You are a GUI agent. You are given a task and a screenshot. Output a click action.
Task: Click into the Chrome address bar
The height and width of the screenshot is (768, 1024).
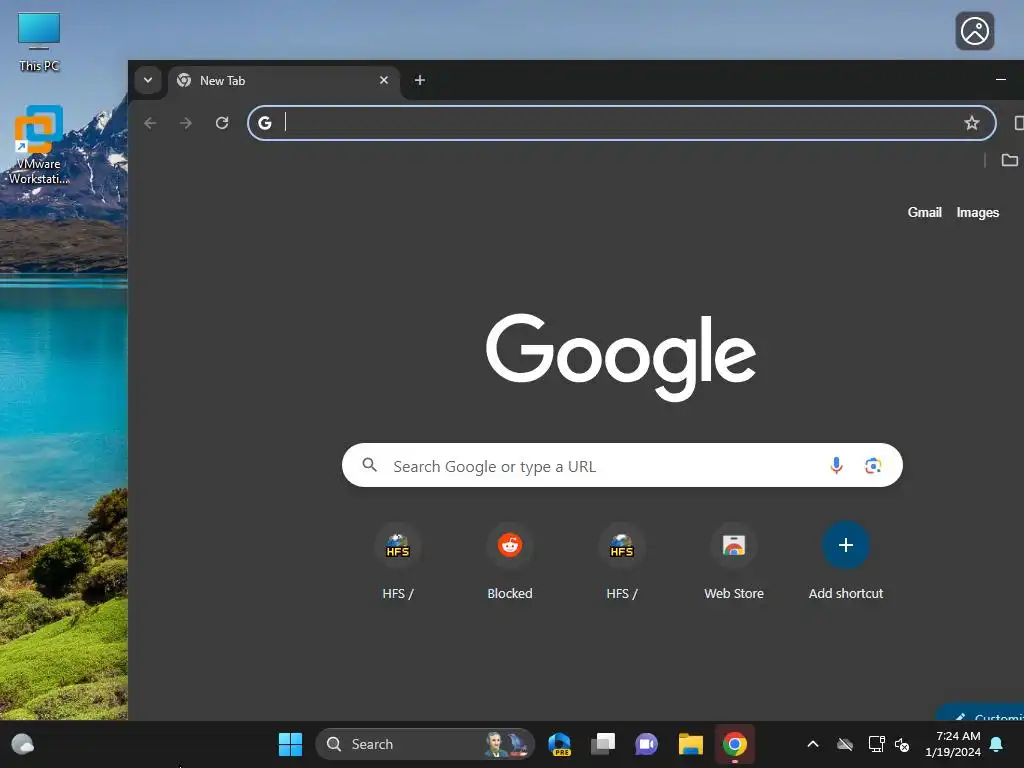(622, 123)
